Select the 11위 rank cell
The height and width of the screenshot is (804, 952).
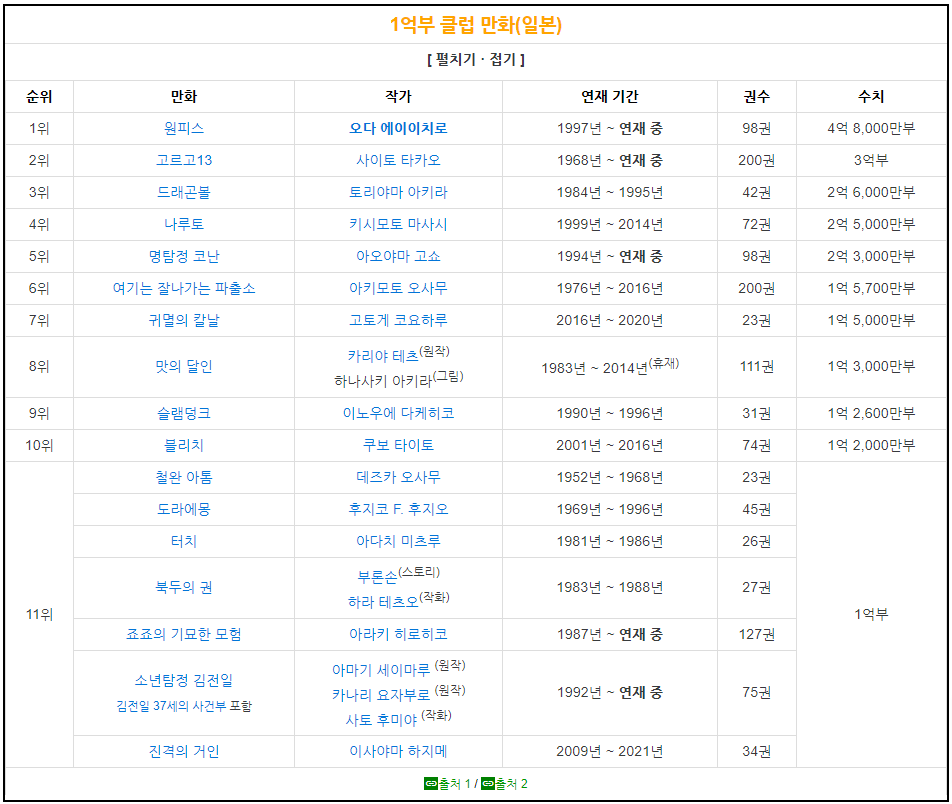click(x=39, y=615)
